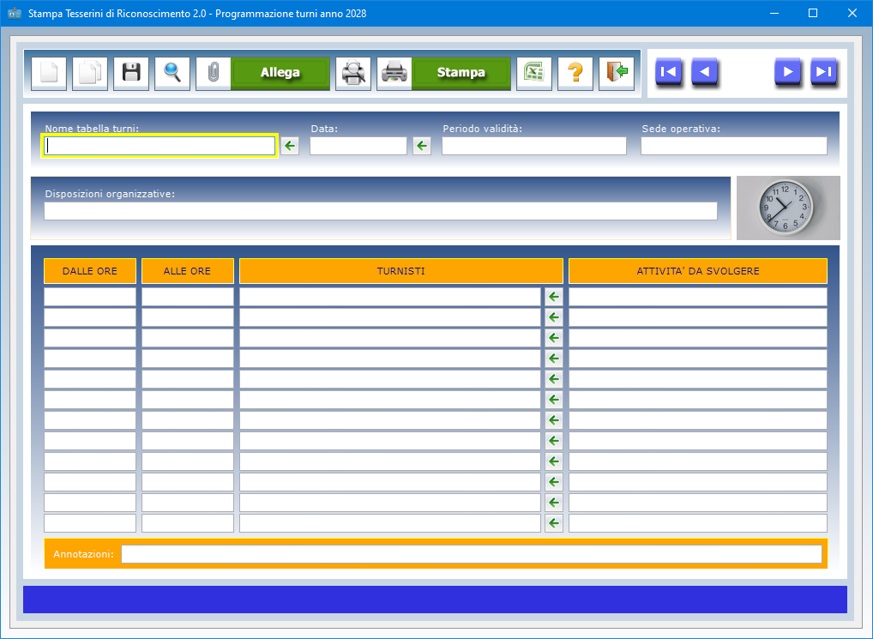Open search with the magnifying glass icon
Screen dimensions: 873x639
173,73
